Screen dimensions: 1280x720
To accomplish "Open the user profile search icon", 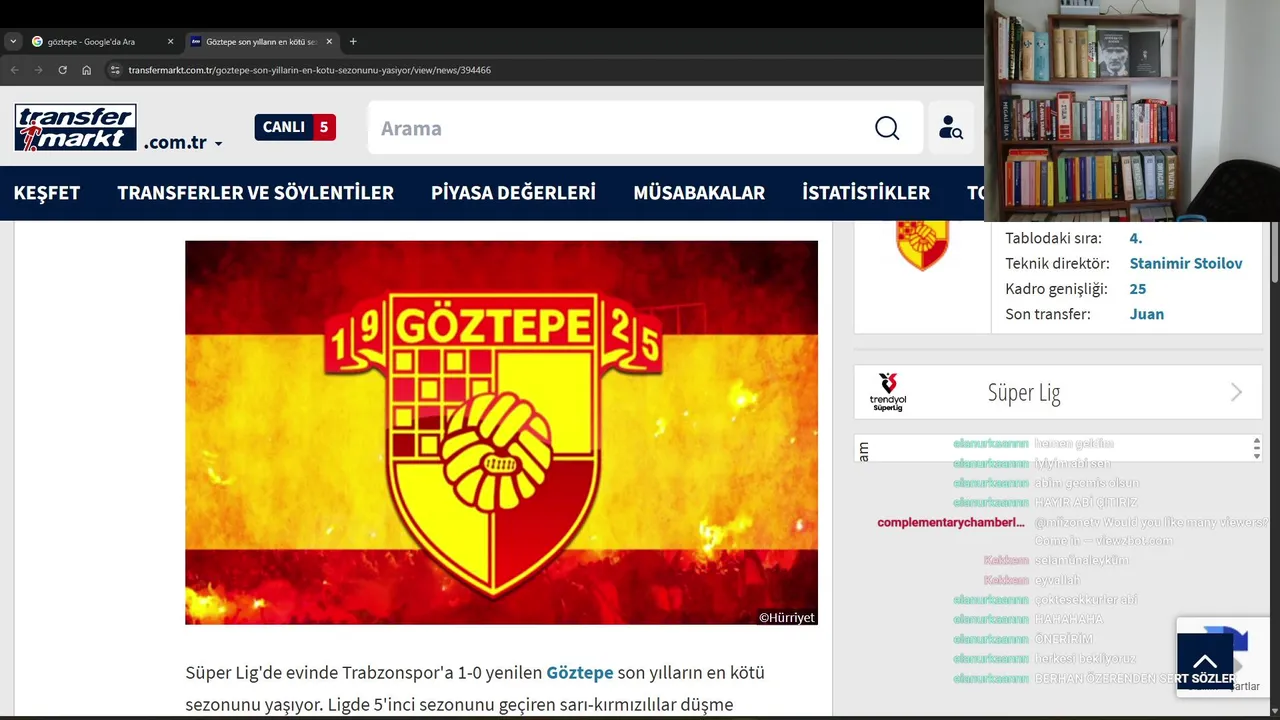I will [950, 128].
